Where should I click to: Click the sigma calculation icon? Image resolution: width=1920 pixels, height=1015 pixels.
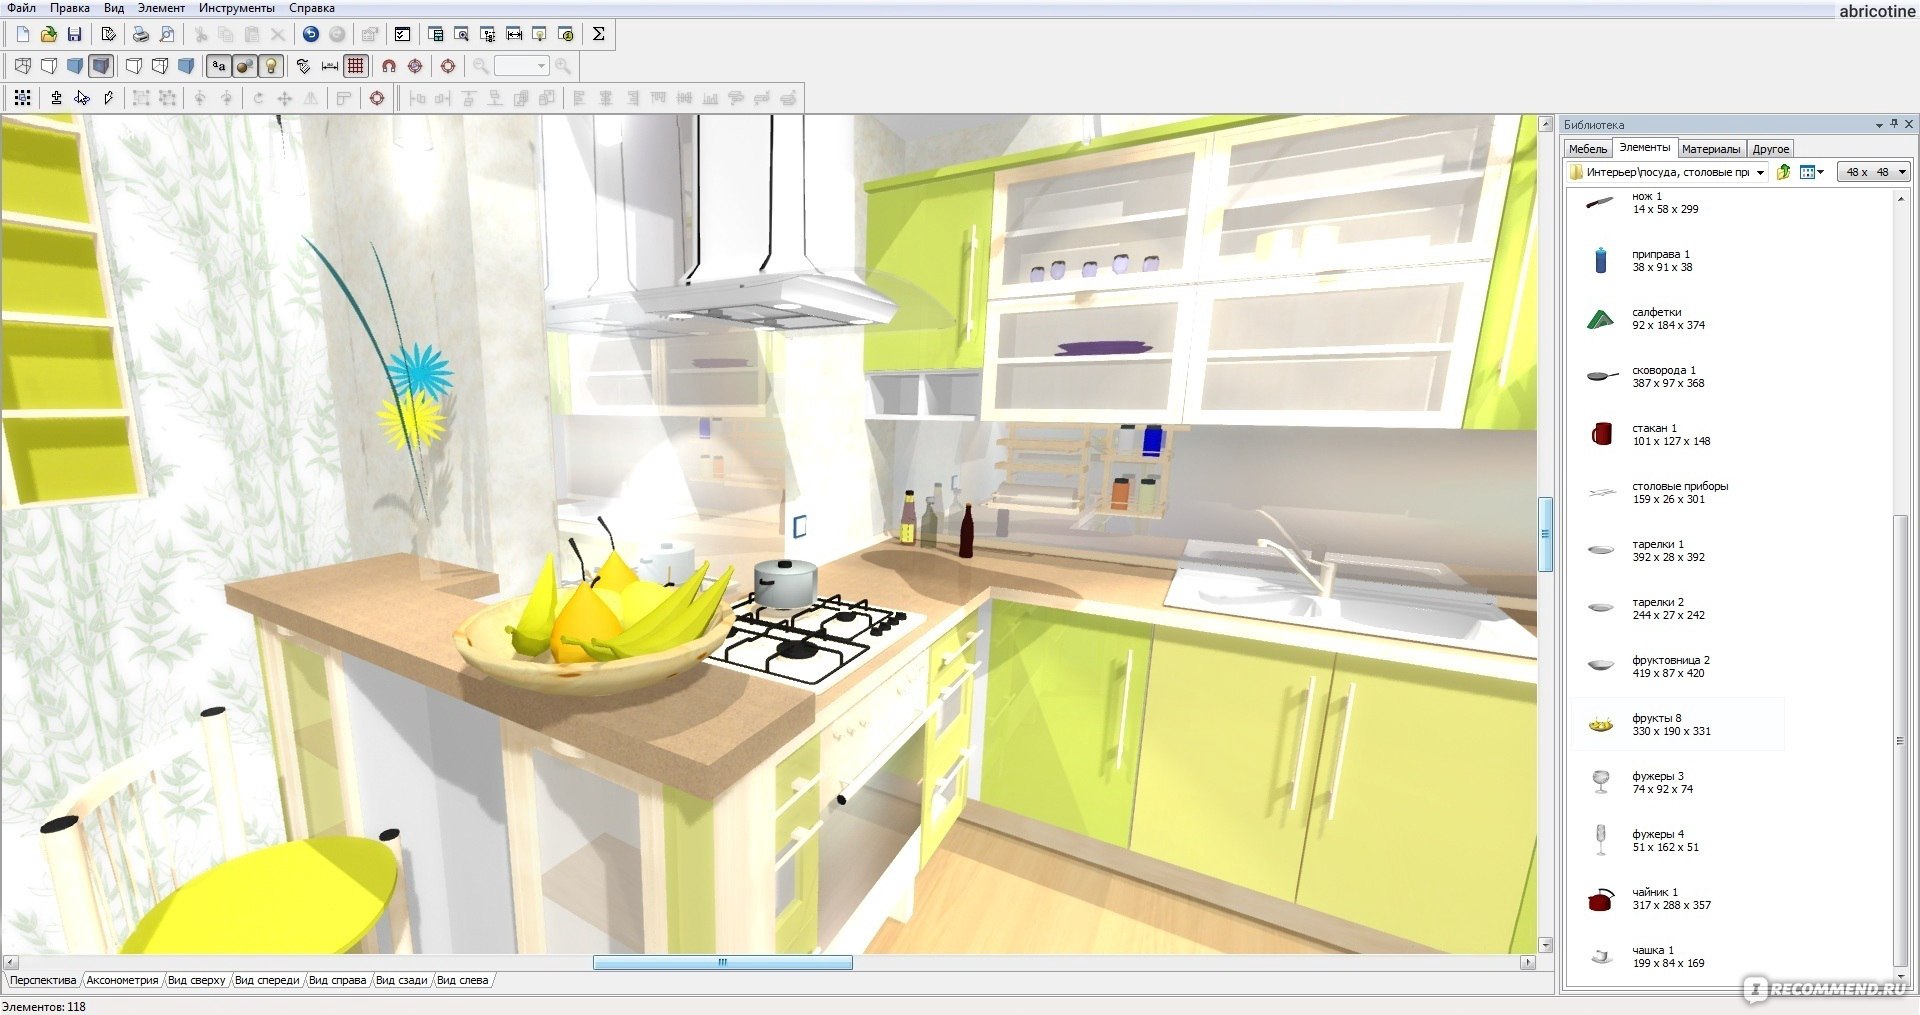click(x=598, y=34)
